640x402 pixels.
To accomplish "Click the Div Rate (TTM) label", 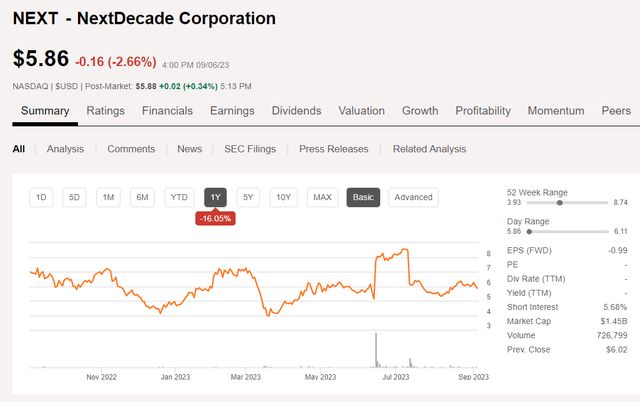I will pos(536,279).
